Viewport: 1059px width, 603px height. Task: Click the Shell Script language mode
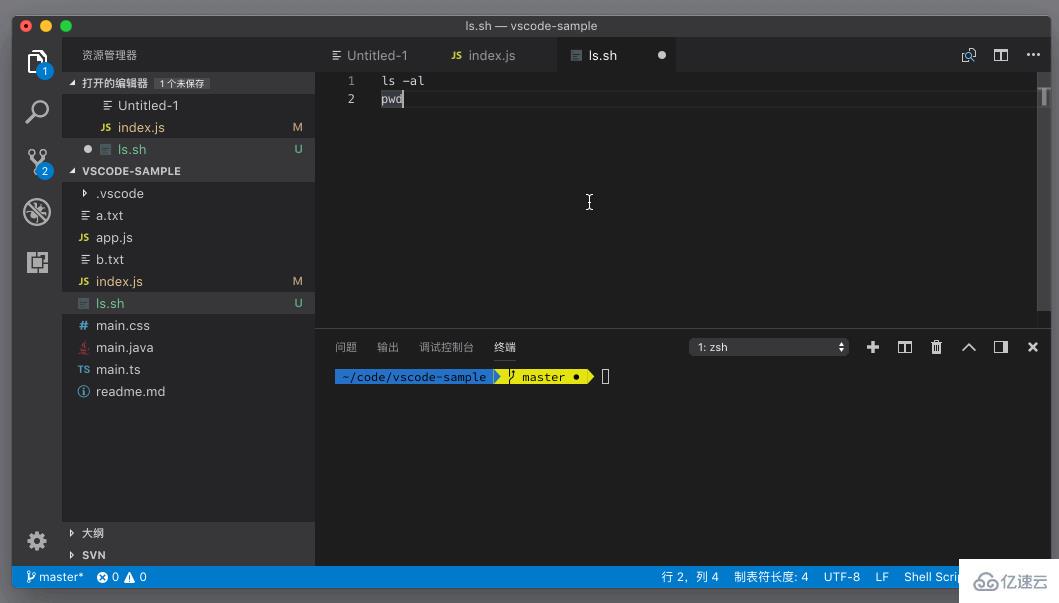tap(931, 577)
